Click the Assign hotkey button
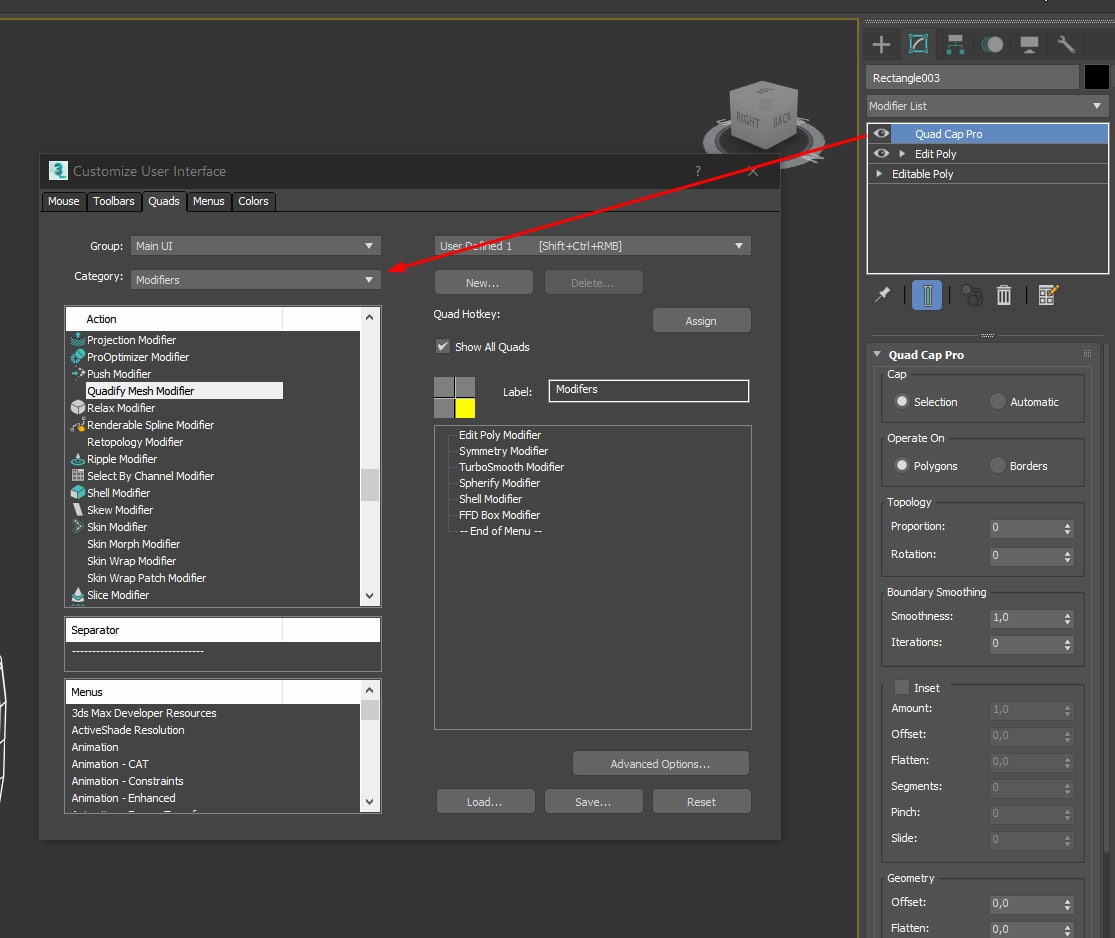The width and height of the screenshot is (1115, 938). point(701,321)
